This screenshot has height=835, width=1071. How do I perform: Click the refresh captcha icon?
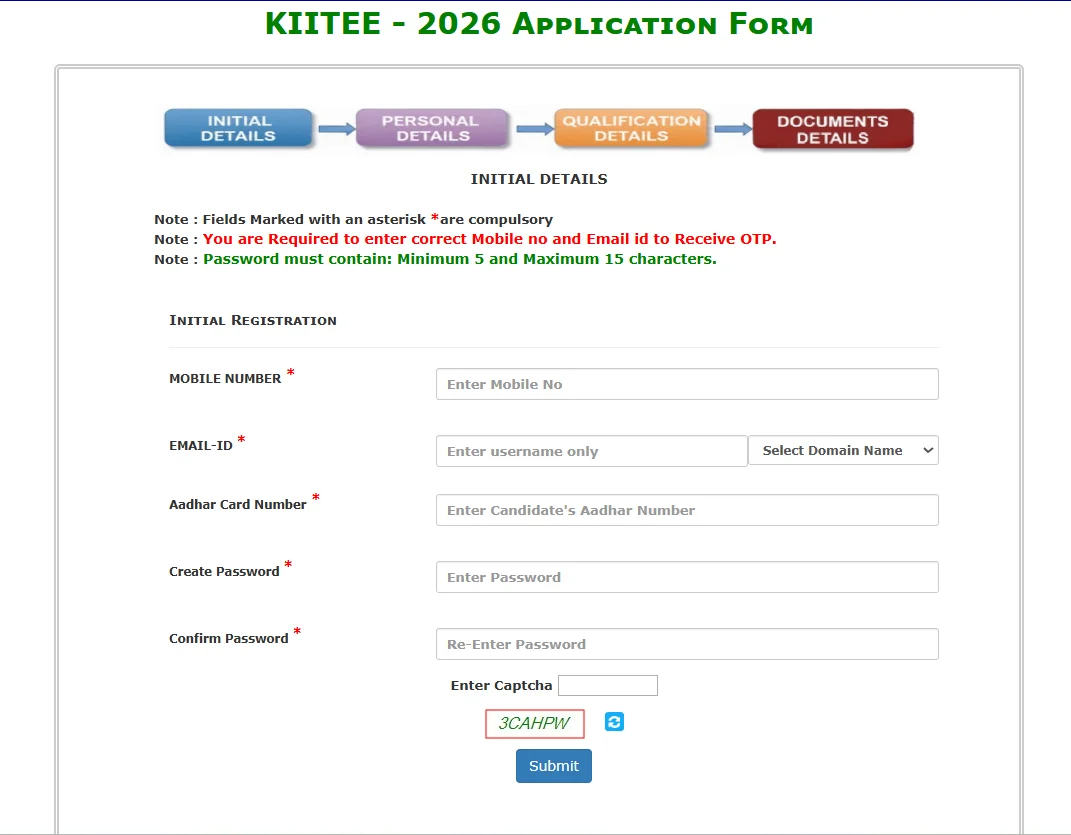coord(614,722)
